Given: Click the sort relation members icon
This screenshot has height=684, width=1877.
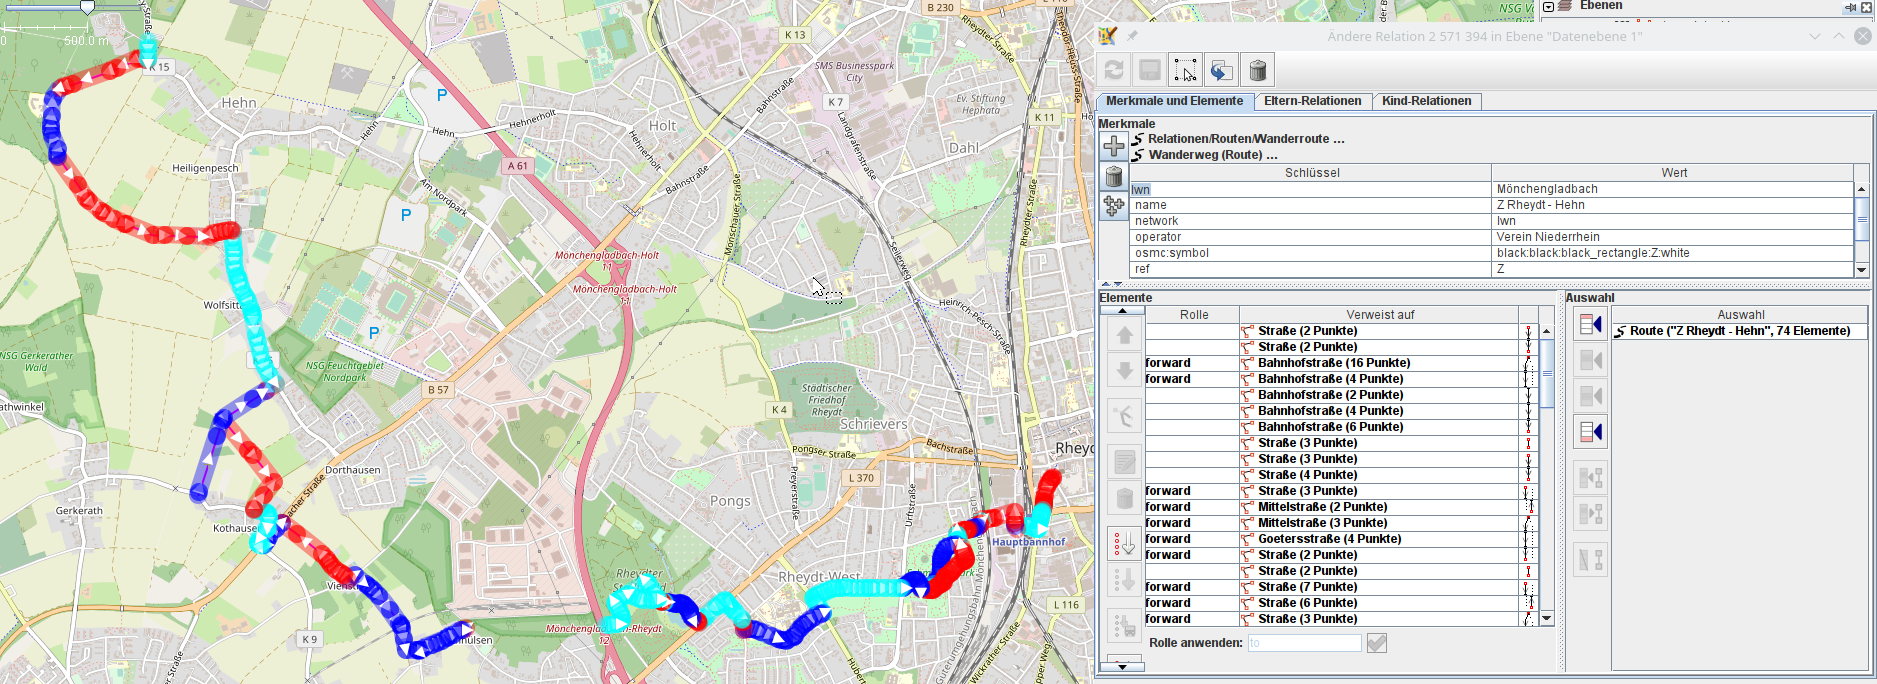Looking at the screenshot, I should (1125, 415).
